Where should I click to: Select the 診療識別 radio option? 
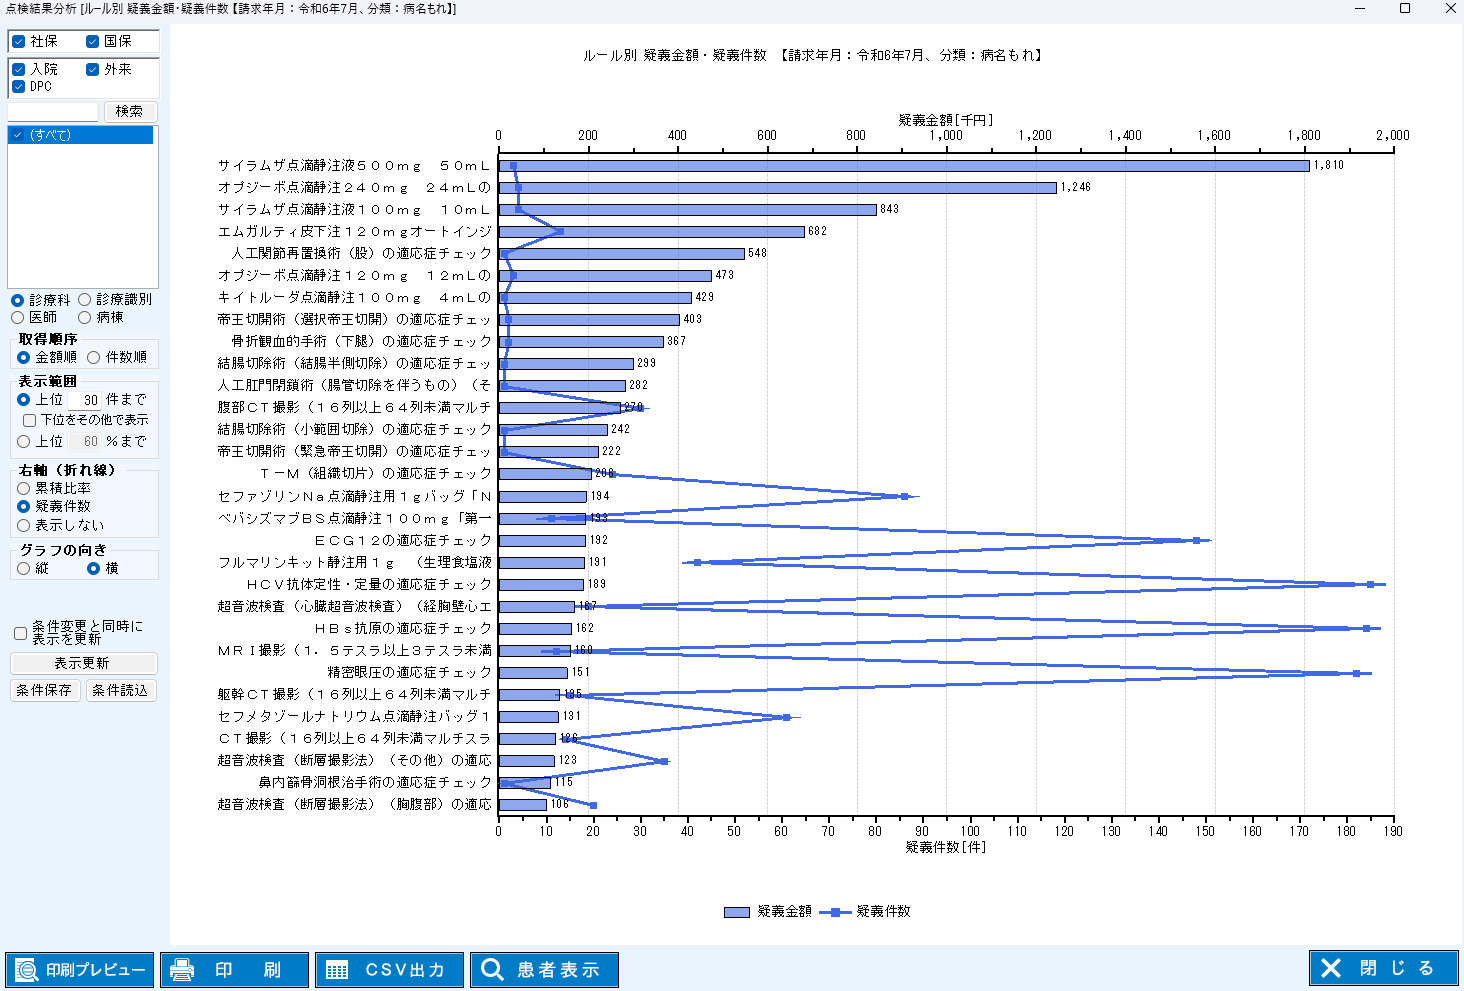click(x=85, y=299)
